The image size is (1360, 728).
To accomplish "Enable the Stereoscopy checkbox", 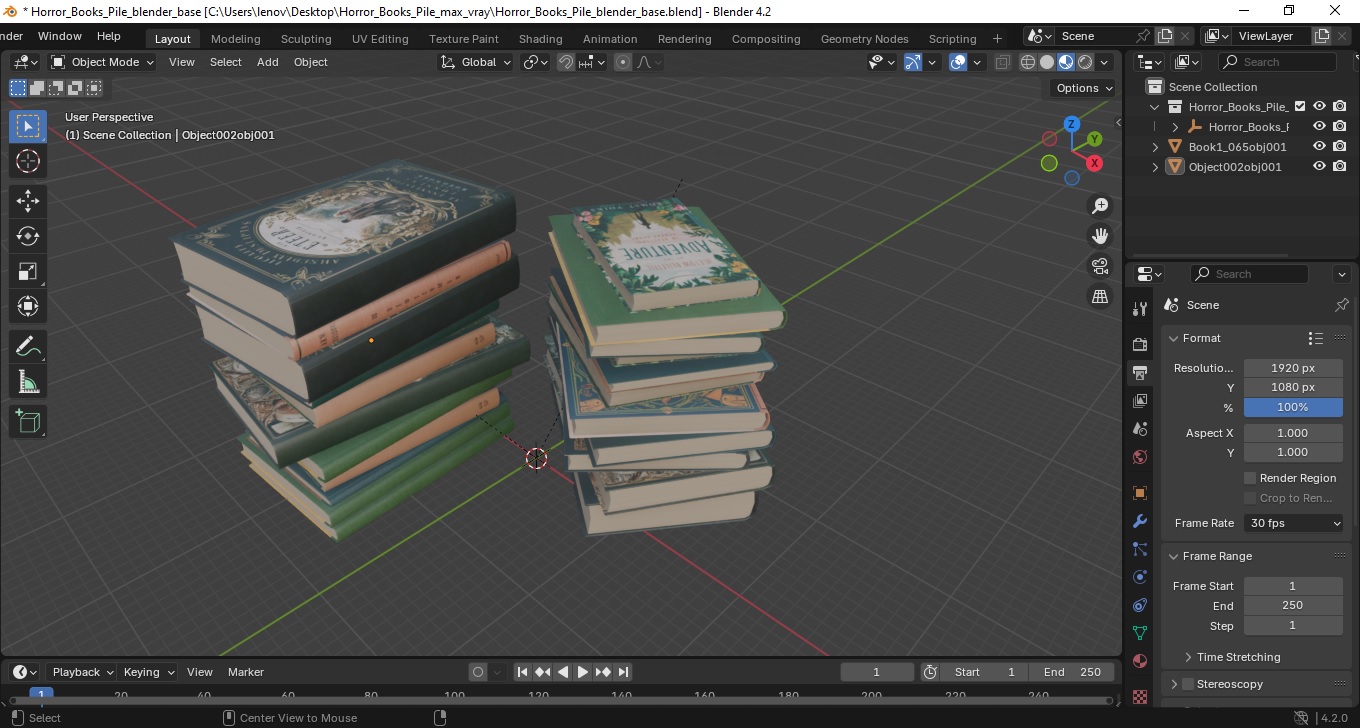I will coord(1188,684).
